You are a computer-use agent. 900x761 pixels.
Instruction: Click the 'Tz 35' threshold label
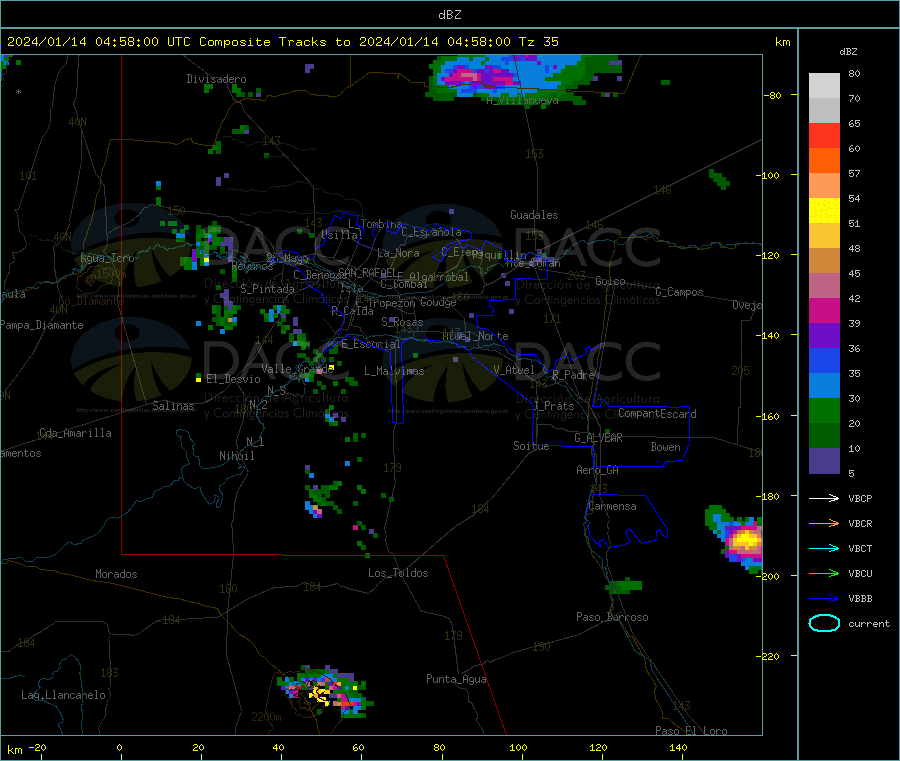click(x=538, y=42)
